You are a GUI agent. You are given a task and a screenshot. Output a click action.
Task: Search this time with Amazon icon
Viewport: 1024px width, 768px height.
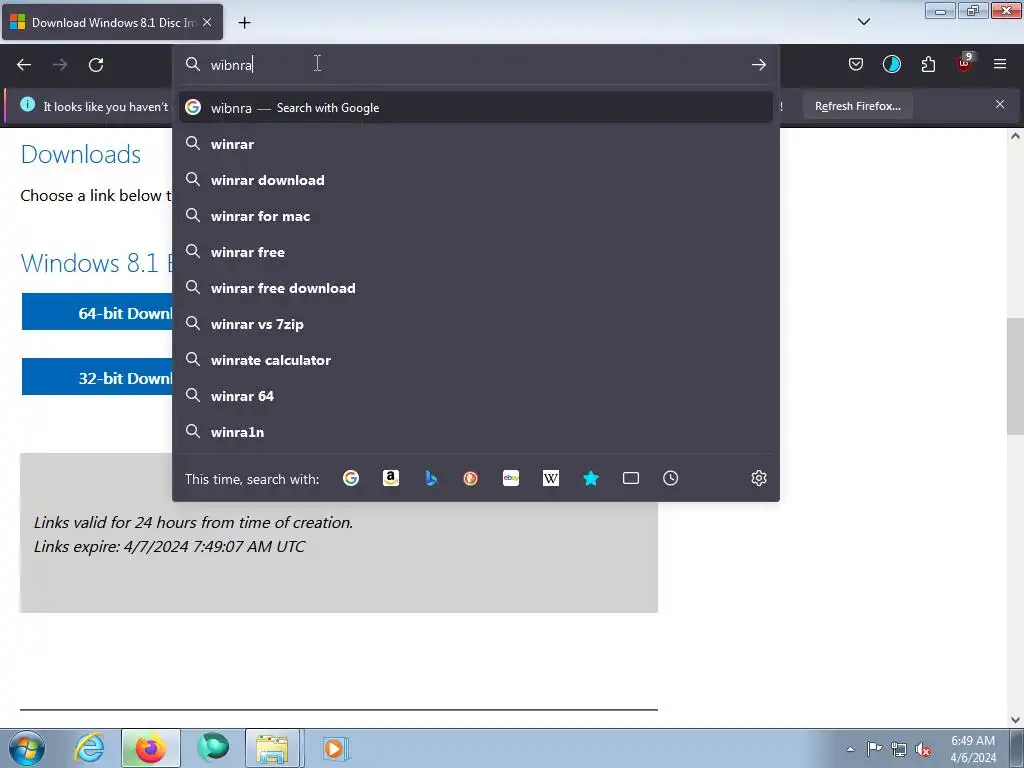click(x=391, y=478)
